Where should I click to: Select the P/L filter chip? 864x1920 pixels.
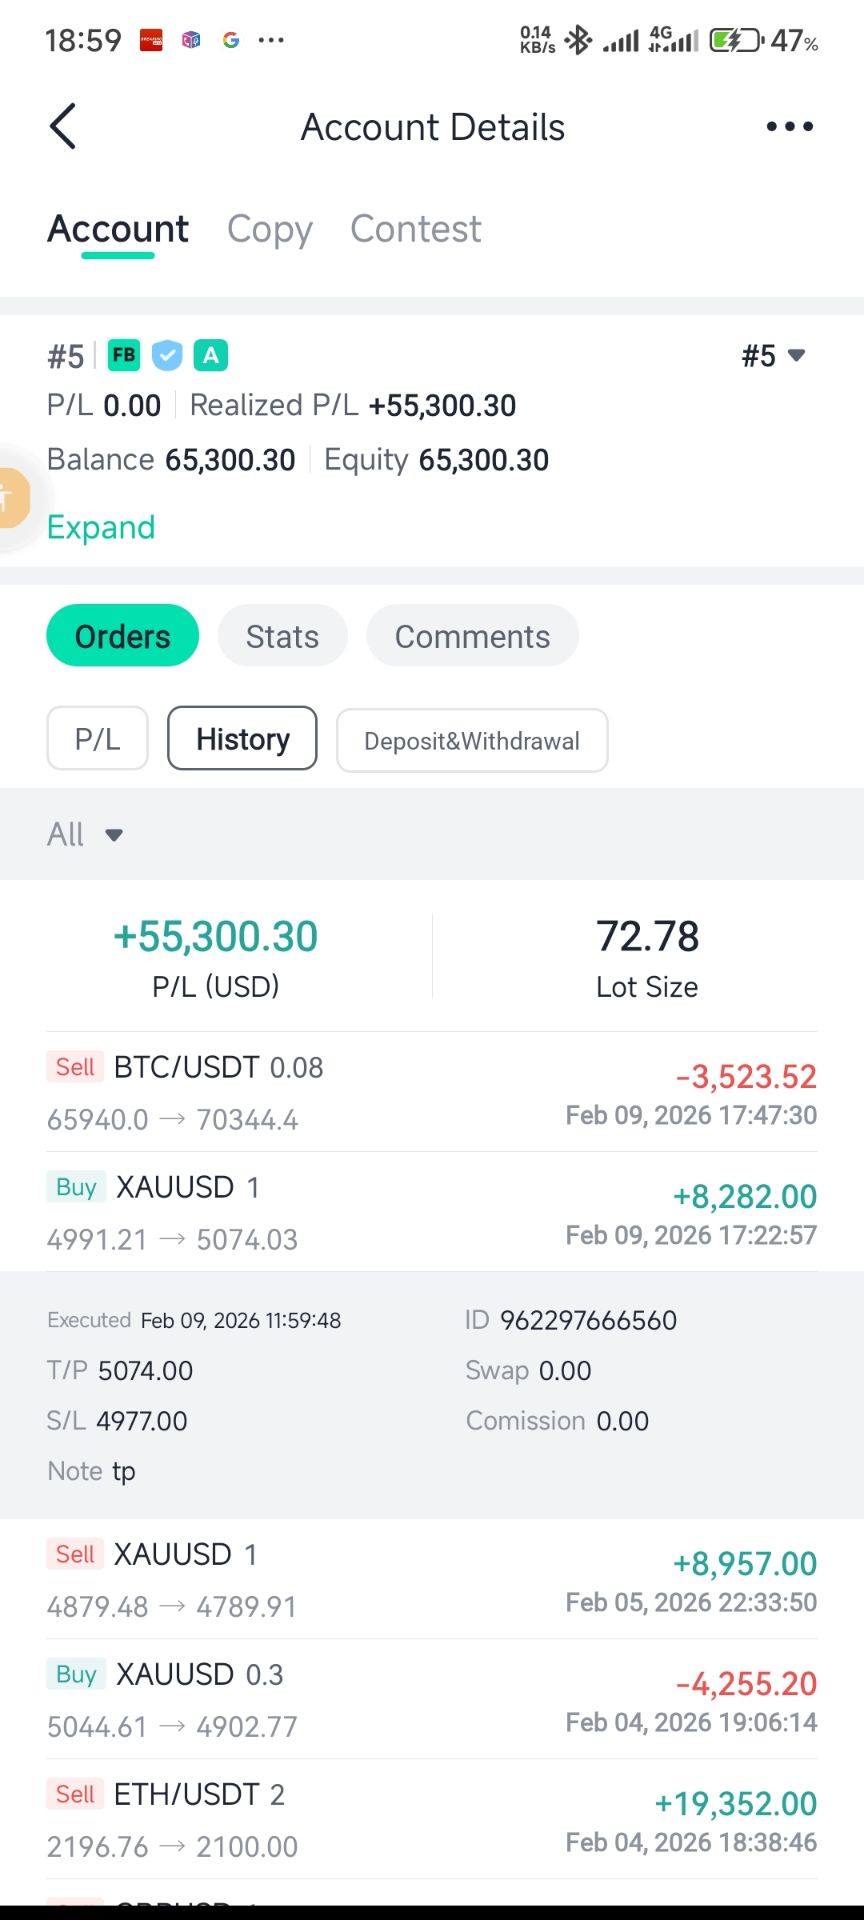click(97, 739)
